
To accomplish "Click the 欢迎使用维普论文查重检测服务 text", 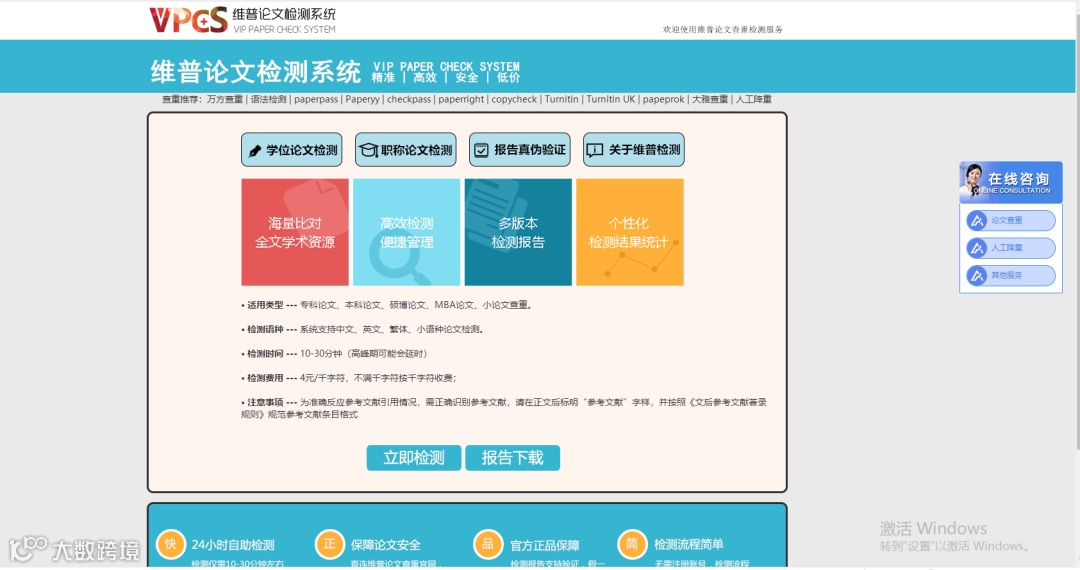I will pyautogui.click(x=723, y=30).
